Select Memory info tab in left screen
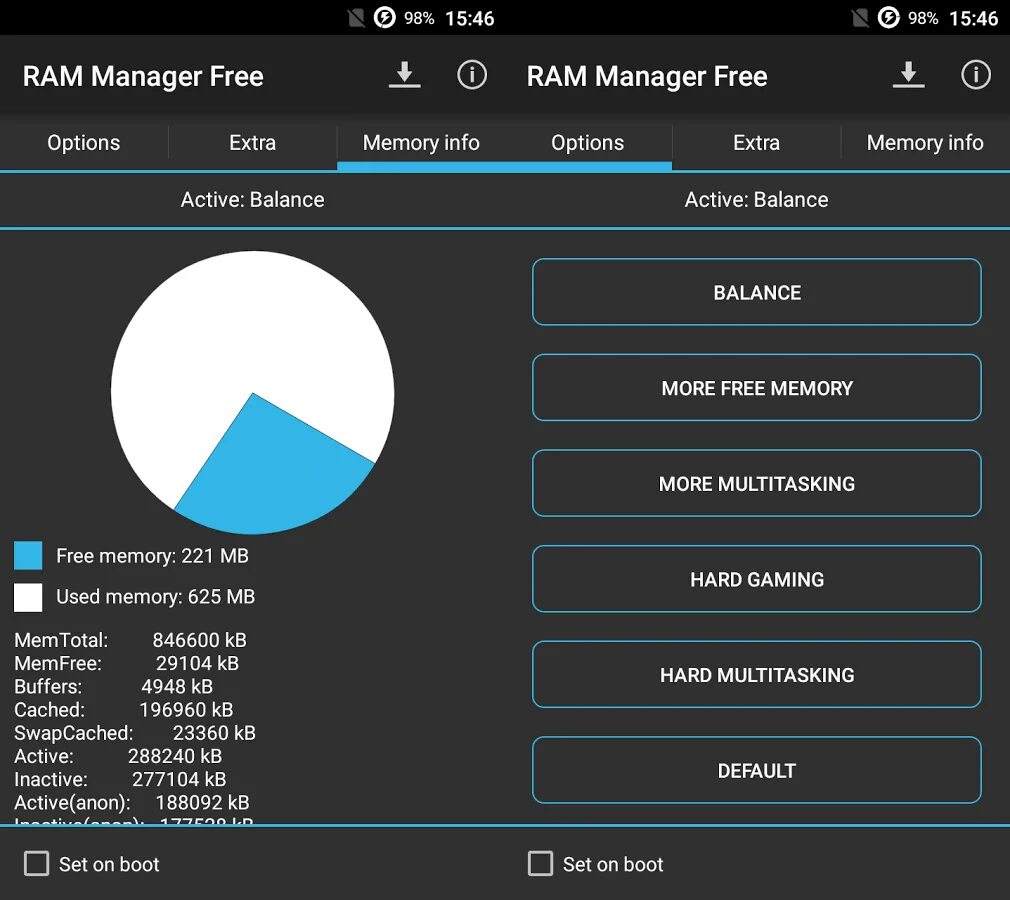This screenshot has height=900, width=1010. coord(421,142)
